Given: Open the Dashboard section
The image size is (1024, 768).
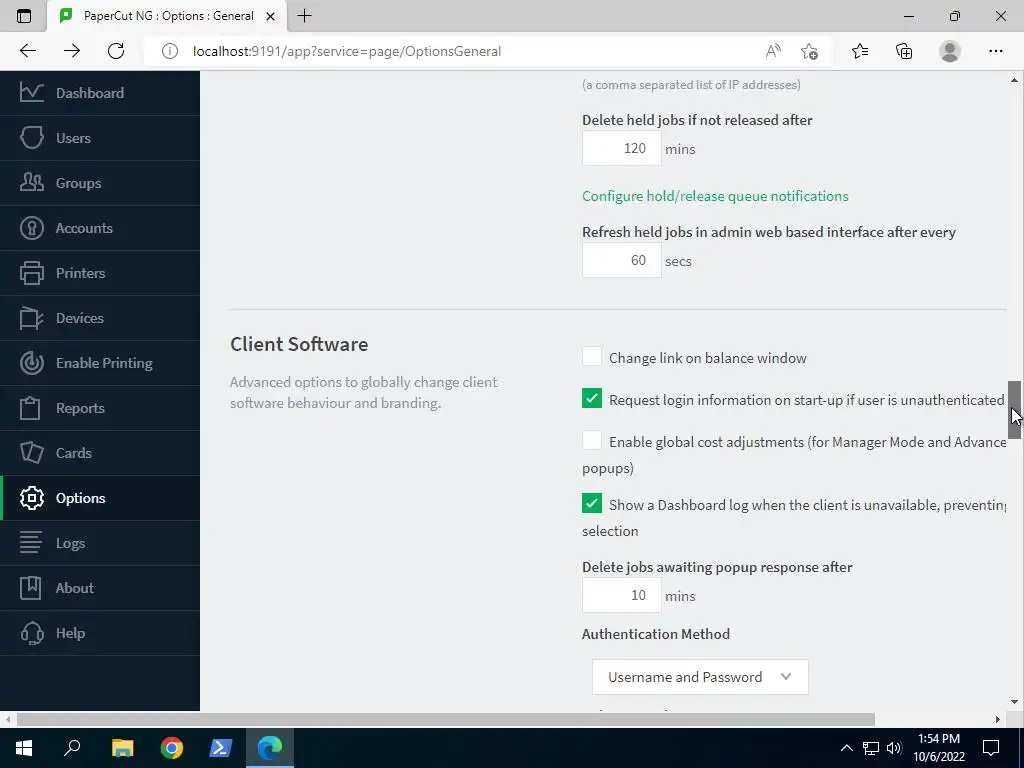Looking at the screenshot, I should pos(100,93).
